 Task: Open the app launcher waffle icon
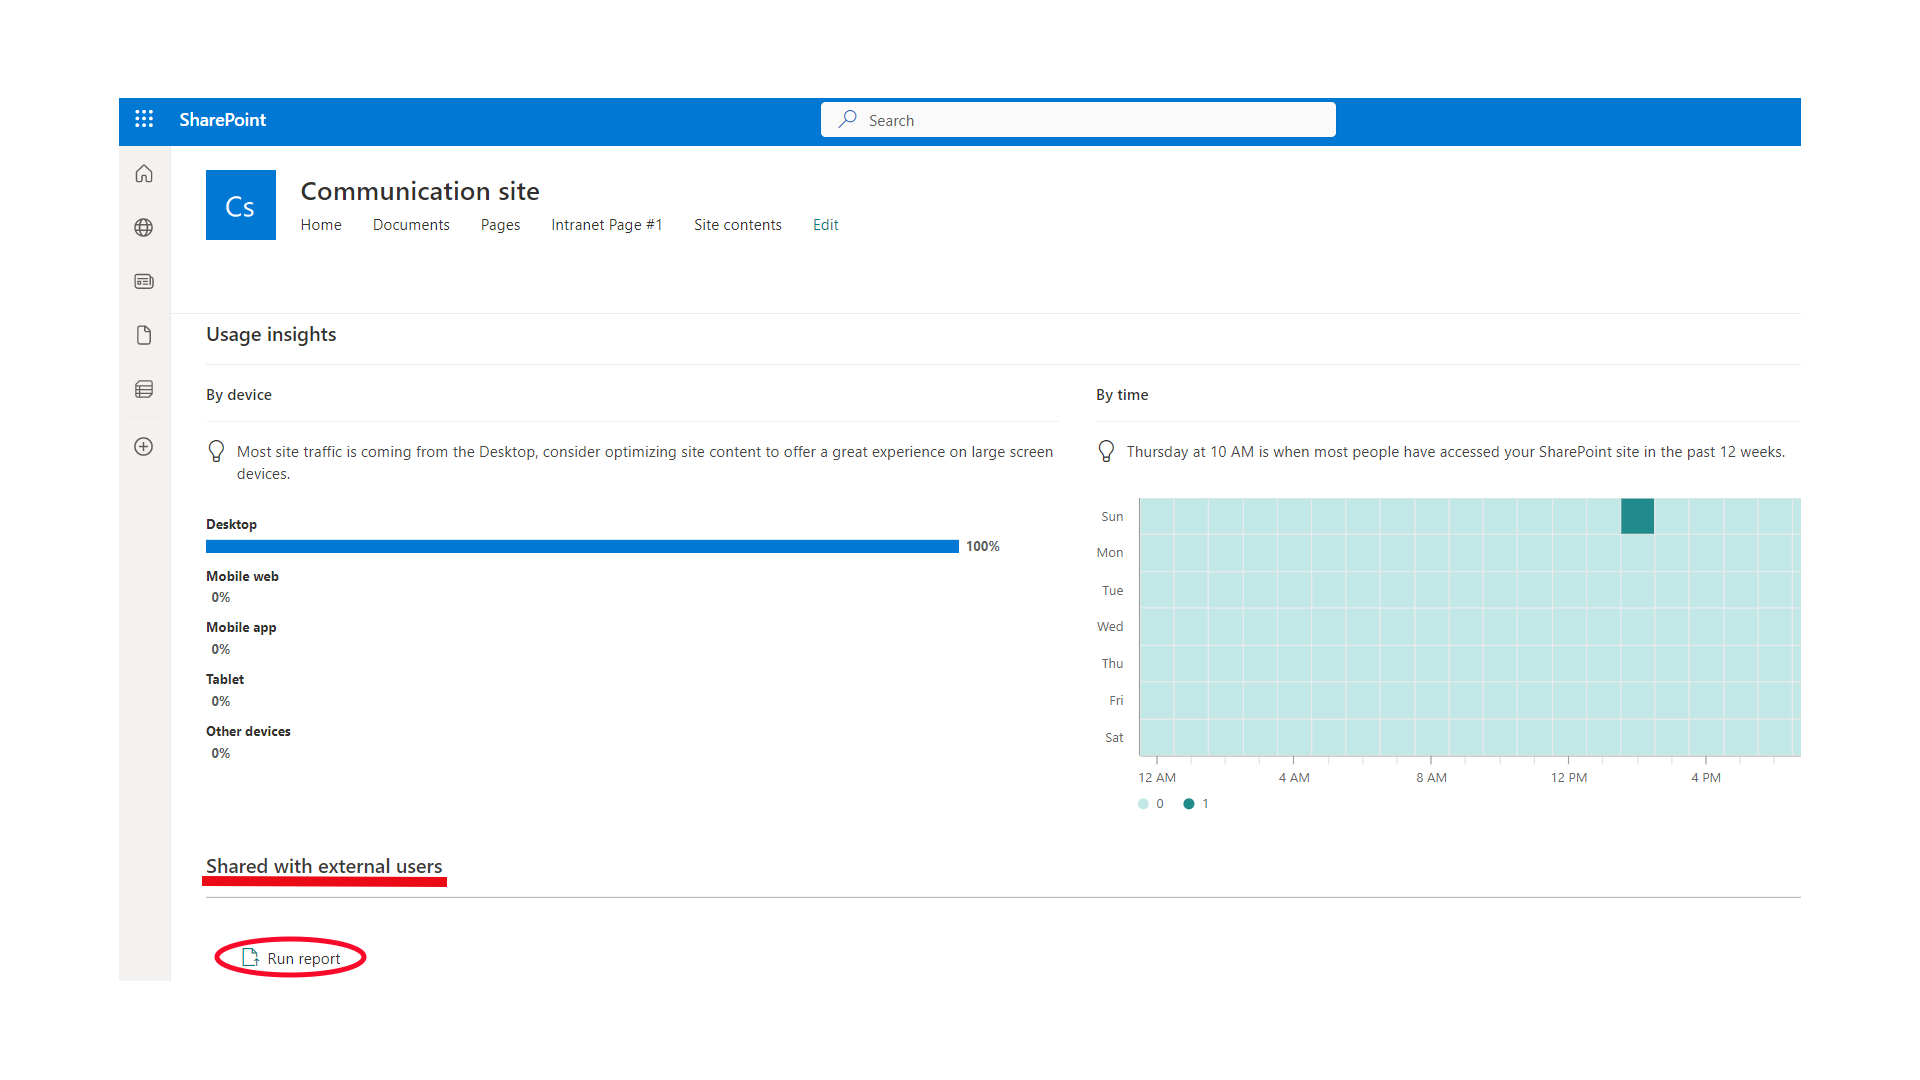[144, 119]
